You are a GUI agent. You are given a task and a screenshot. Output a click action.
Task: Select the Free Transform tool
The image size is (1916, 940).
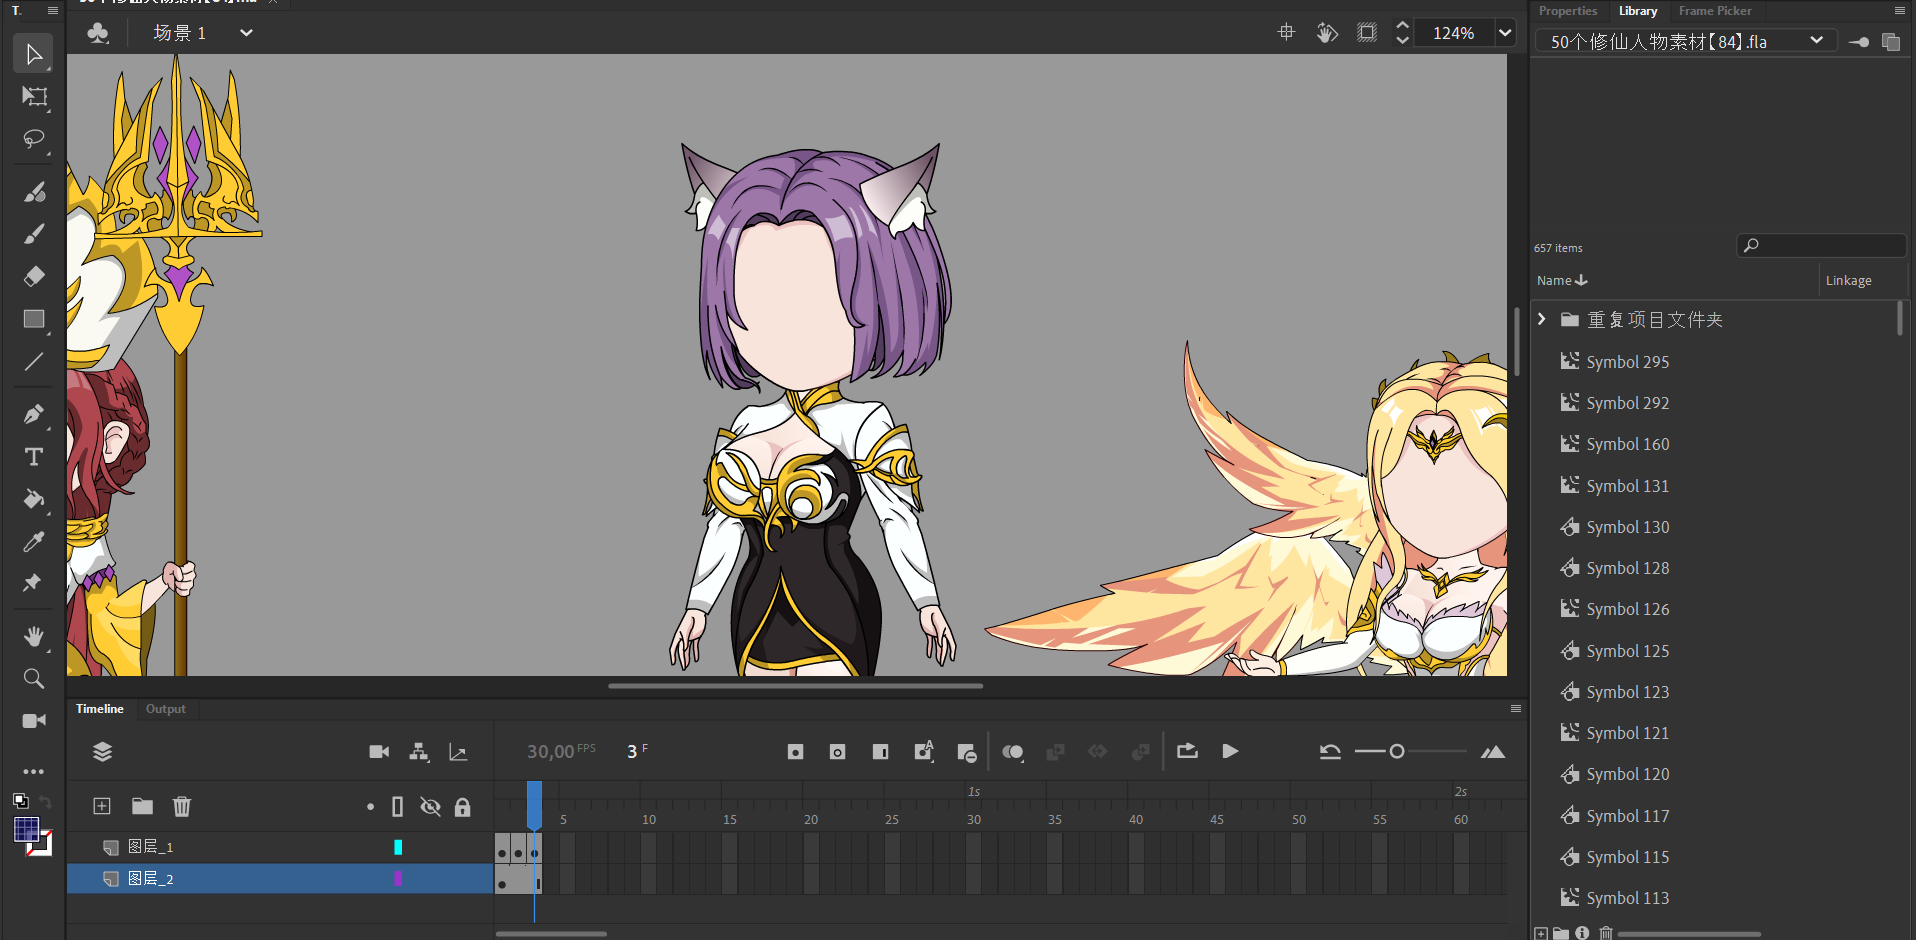34,97
